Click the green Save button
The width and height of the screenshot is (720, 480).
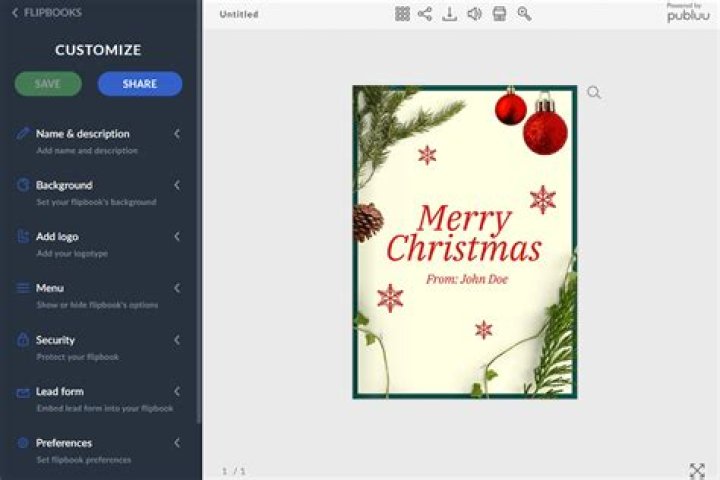pos(48,84)
